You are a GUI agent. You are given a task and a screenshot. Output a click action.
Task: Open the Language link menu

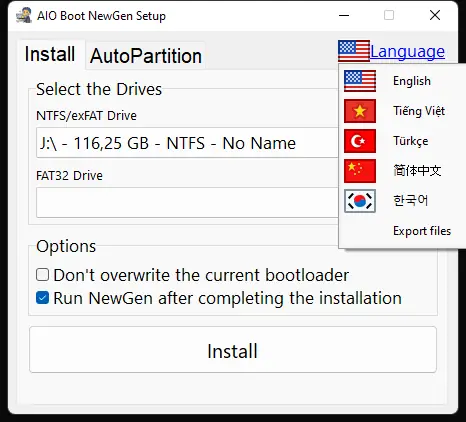coord(407,51)
